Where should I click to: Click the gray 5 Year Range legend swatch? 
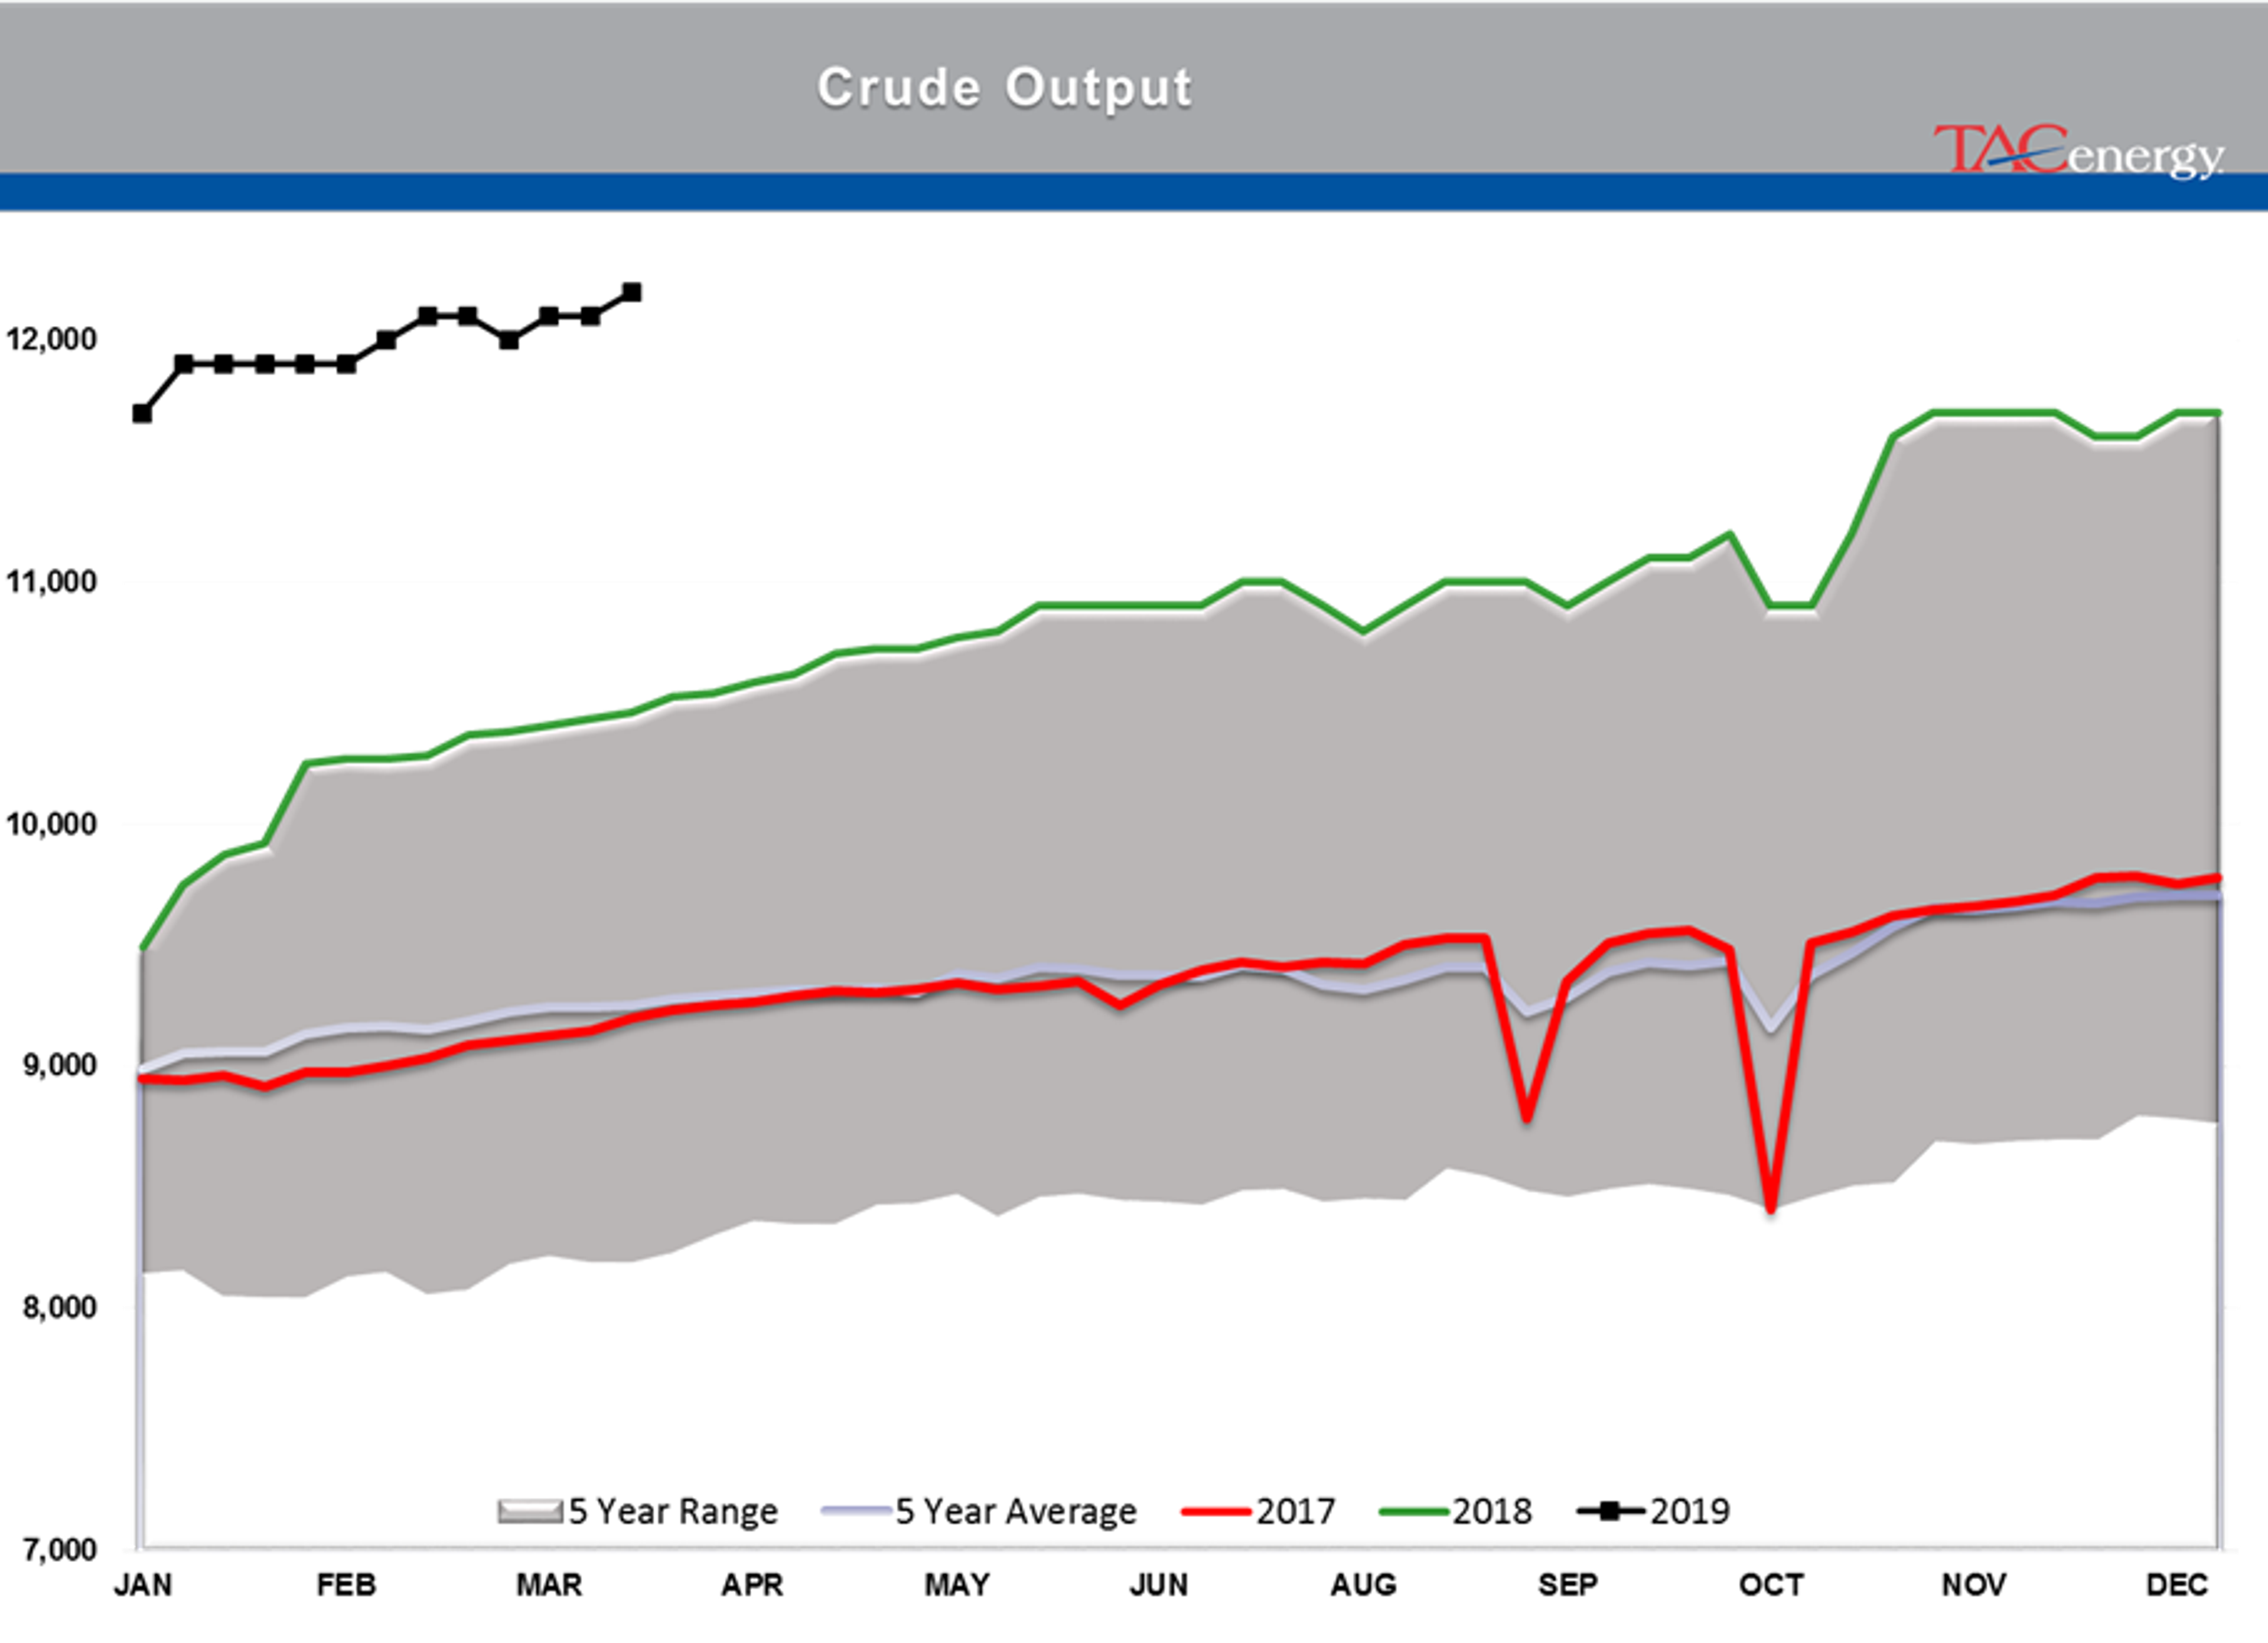click(x=530, y=1512)
